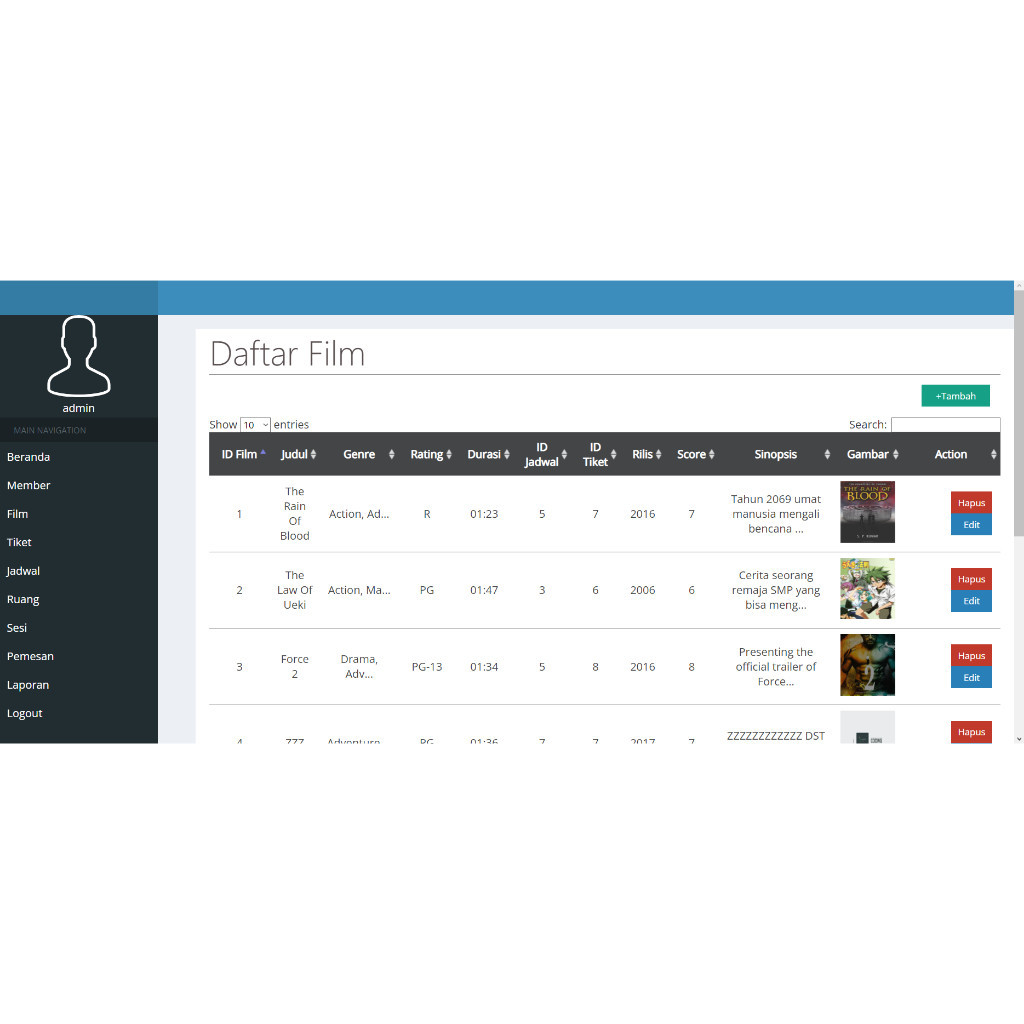Go to Film in the sidebar
The width and height of the screenshot is (1024, 1024).
tap(18, 514)
